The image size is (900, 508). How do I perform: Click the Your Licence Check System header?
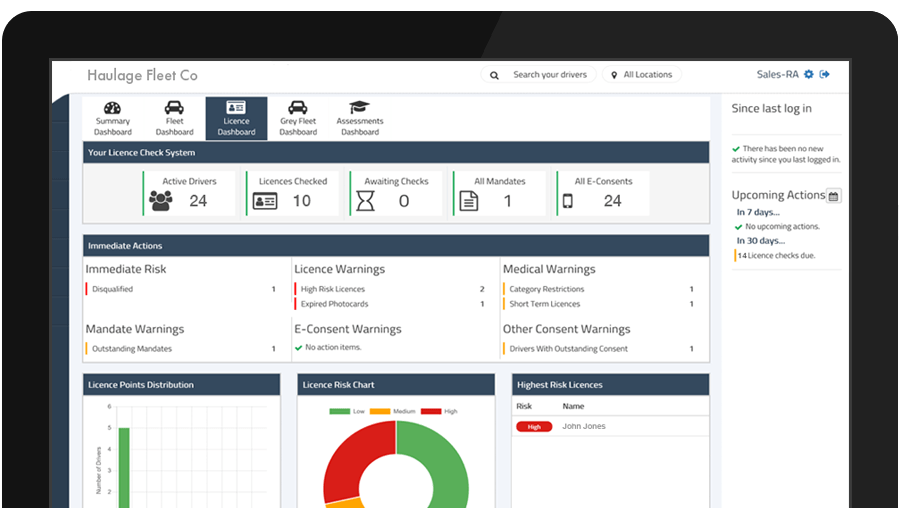396,153
